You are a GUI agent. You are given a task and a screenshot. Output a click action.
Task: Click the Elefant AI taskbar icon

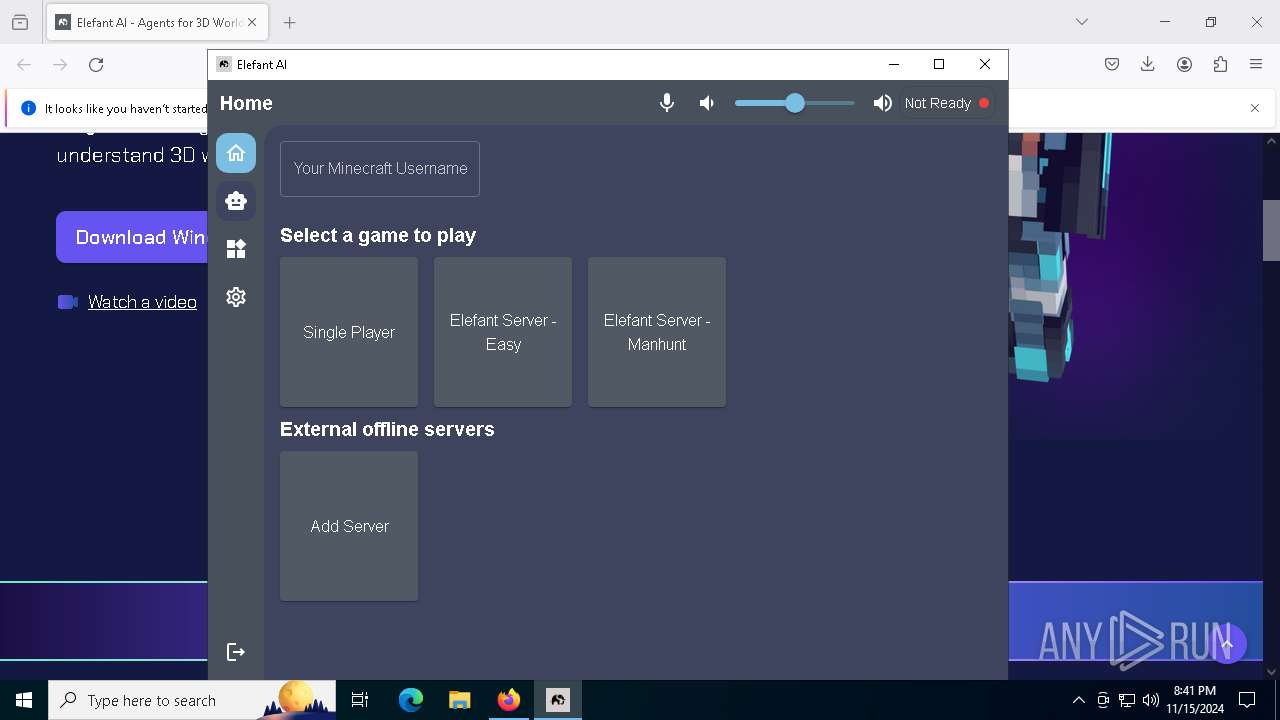[x=558, y=700]
